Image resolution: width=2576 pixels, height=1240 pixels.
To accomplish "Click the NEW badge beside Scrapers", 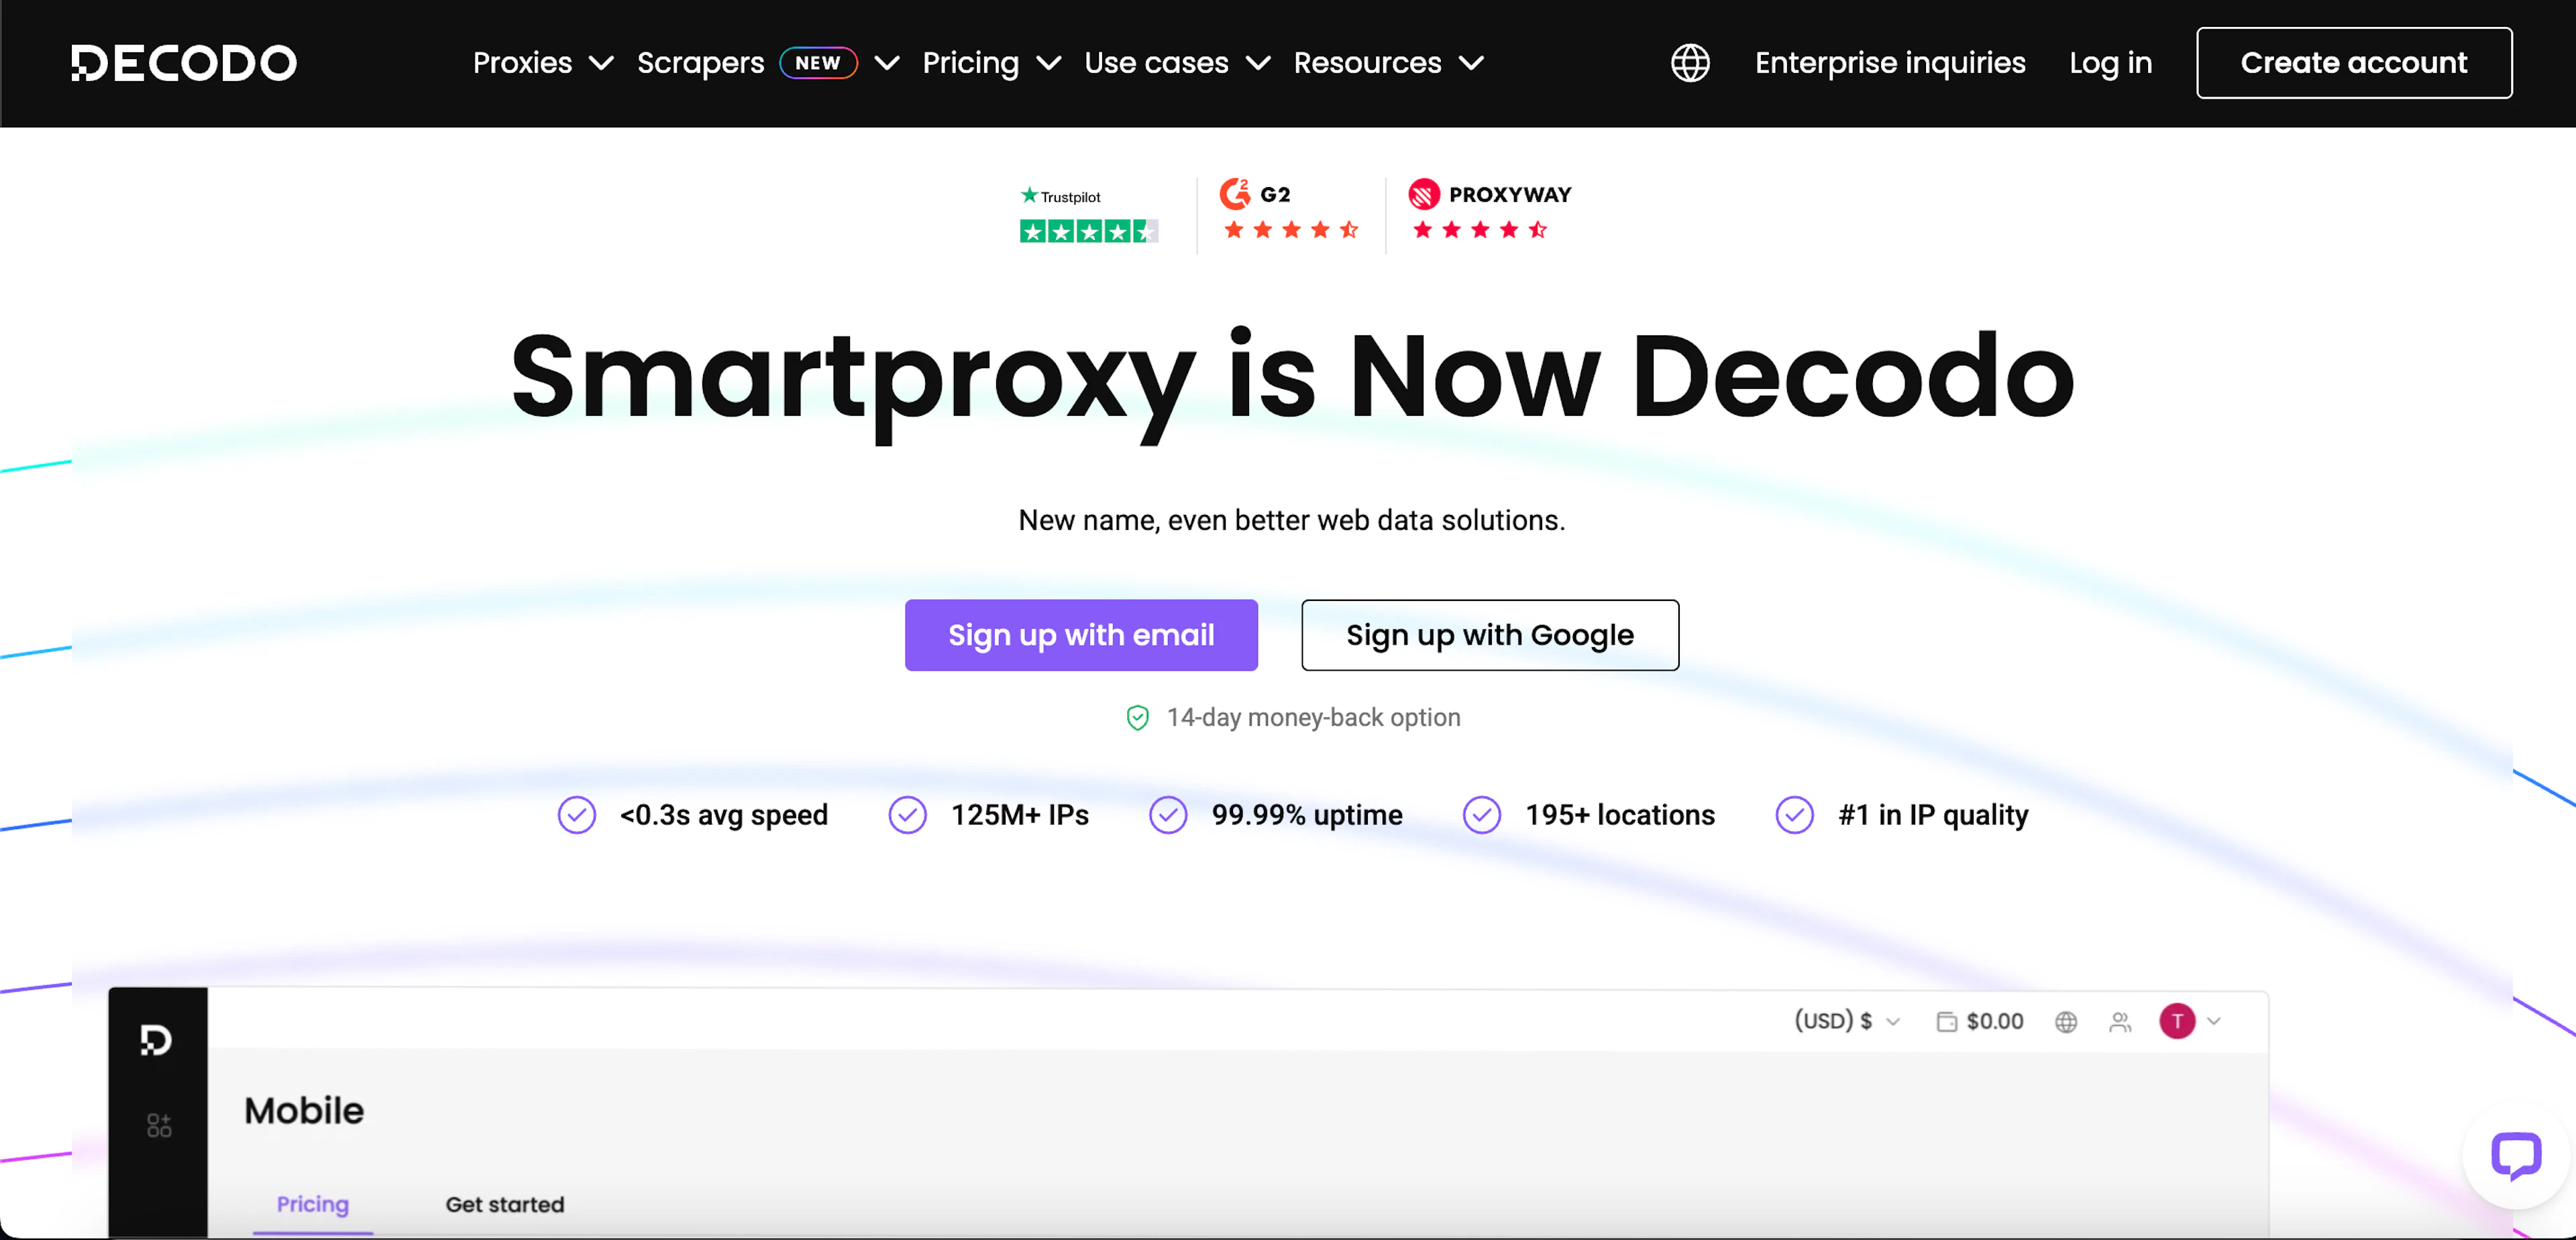I will coord(818,63).
